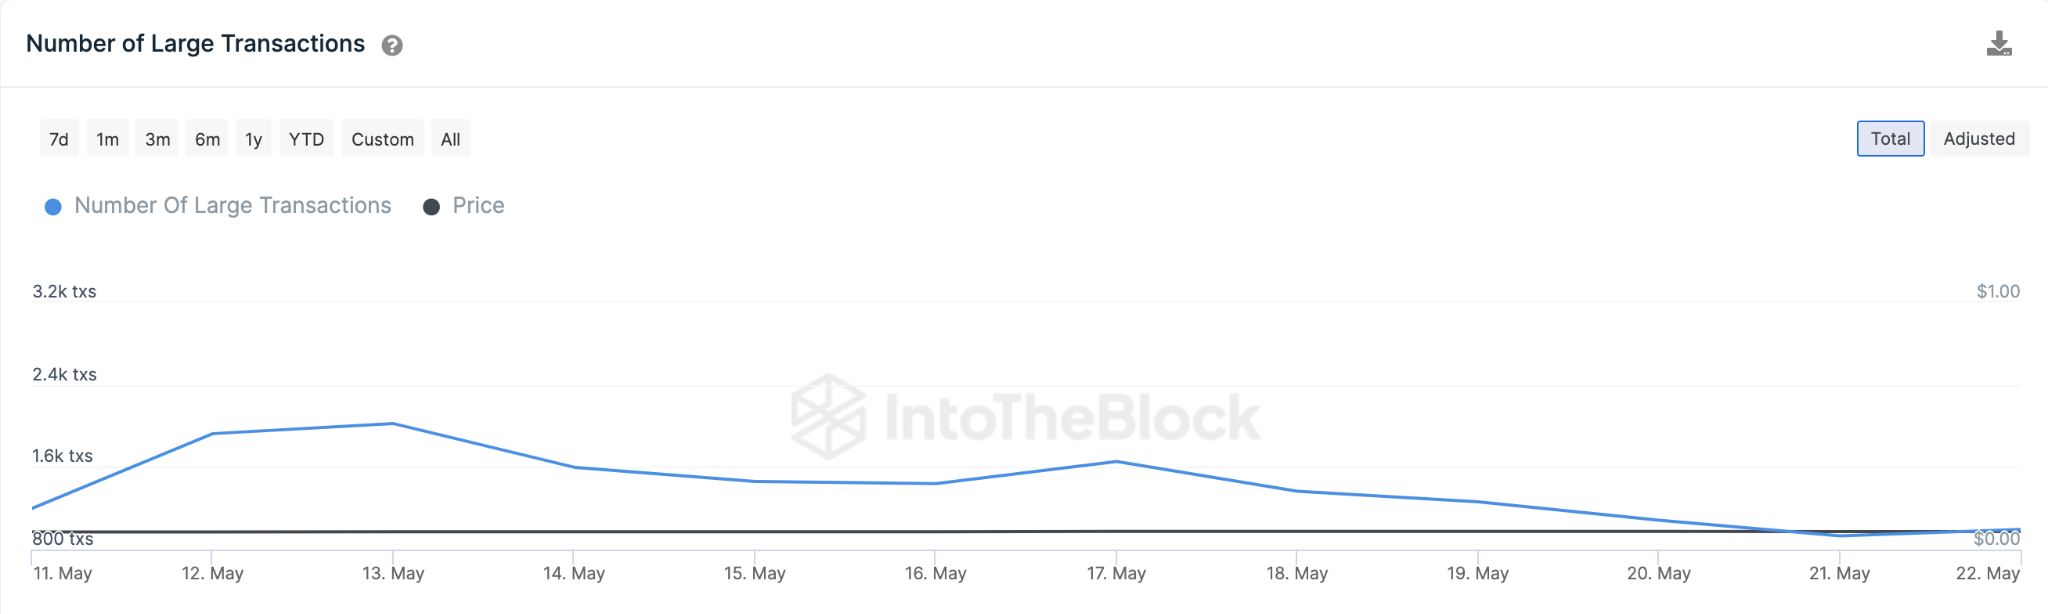Switch to the Adjusted view
Screen dimensions: 2048x614
(1978, 139)
